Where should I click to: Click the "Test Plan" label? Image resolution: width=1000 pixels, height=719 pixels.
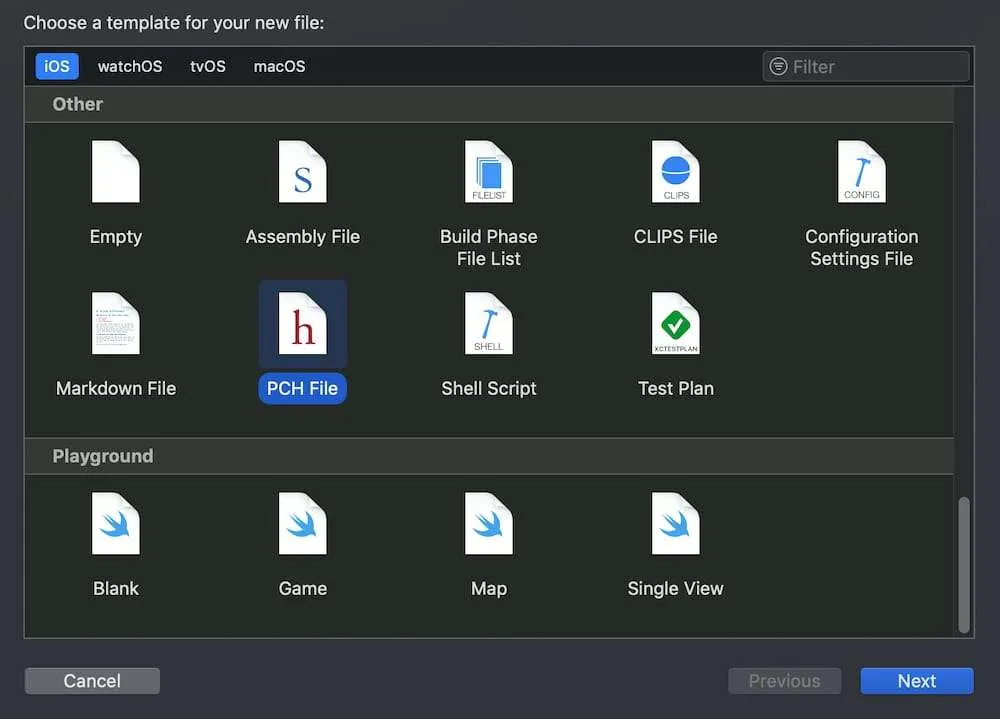click(x=675, y=389)
